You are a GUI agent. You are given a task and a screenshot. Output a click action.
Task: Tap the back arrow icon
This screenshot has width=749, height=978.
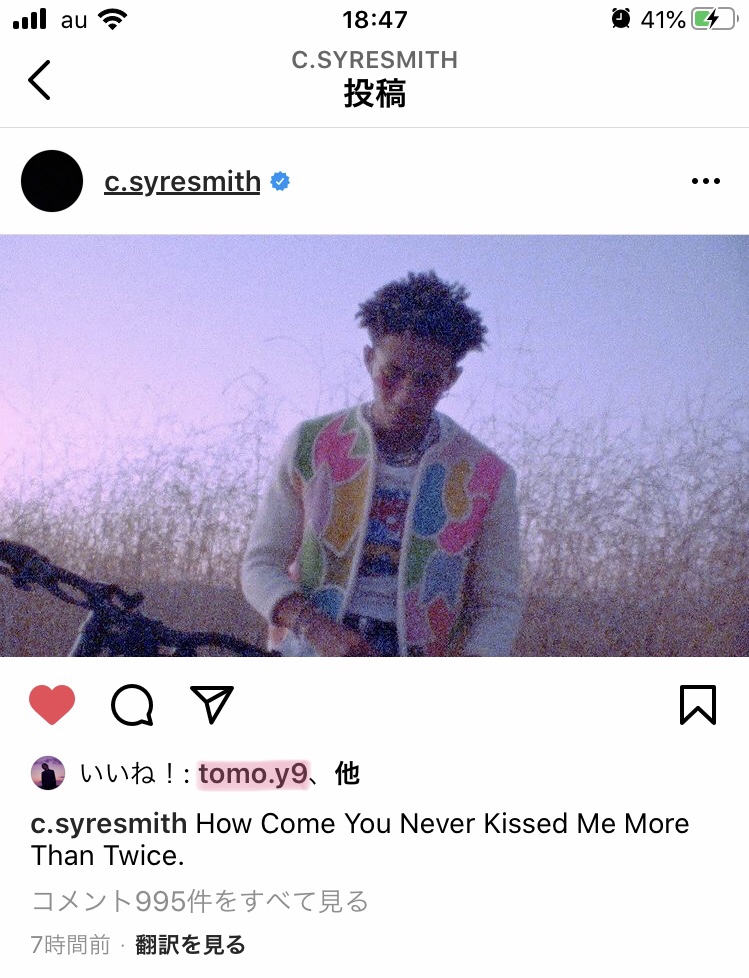tap(39, 80)
